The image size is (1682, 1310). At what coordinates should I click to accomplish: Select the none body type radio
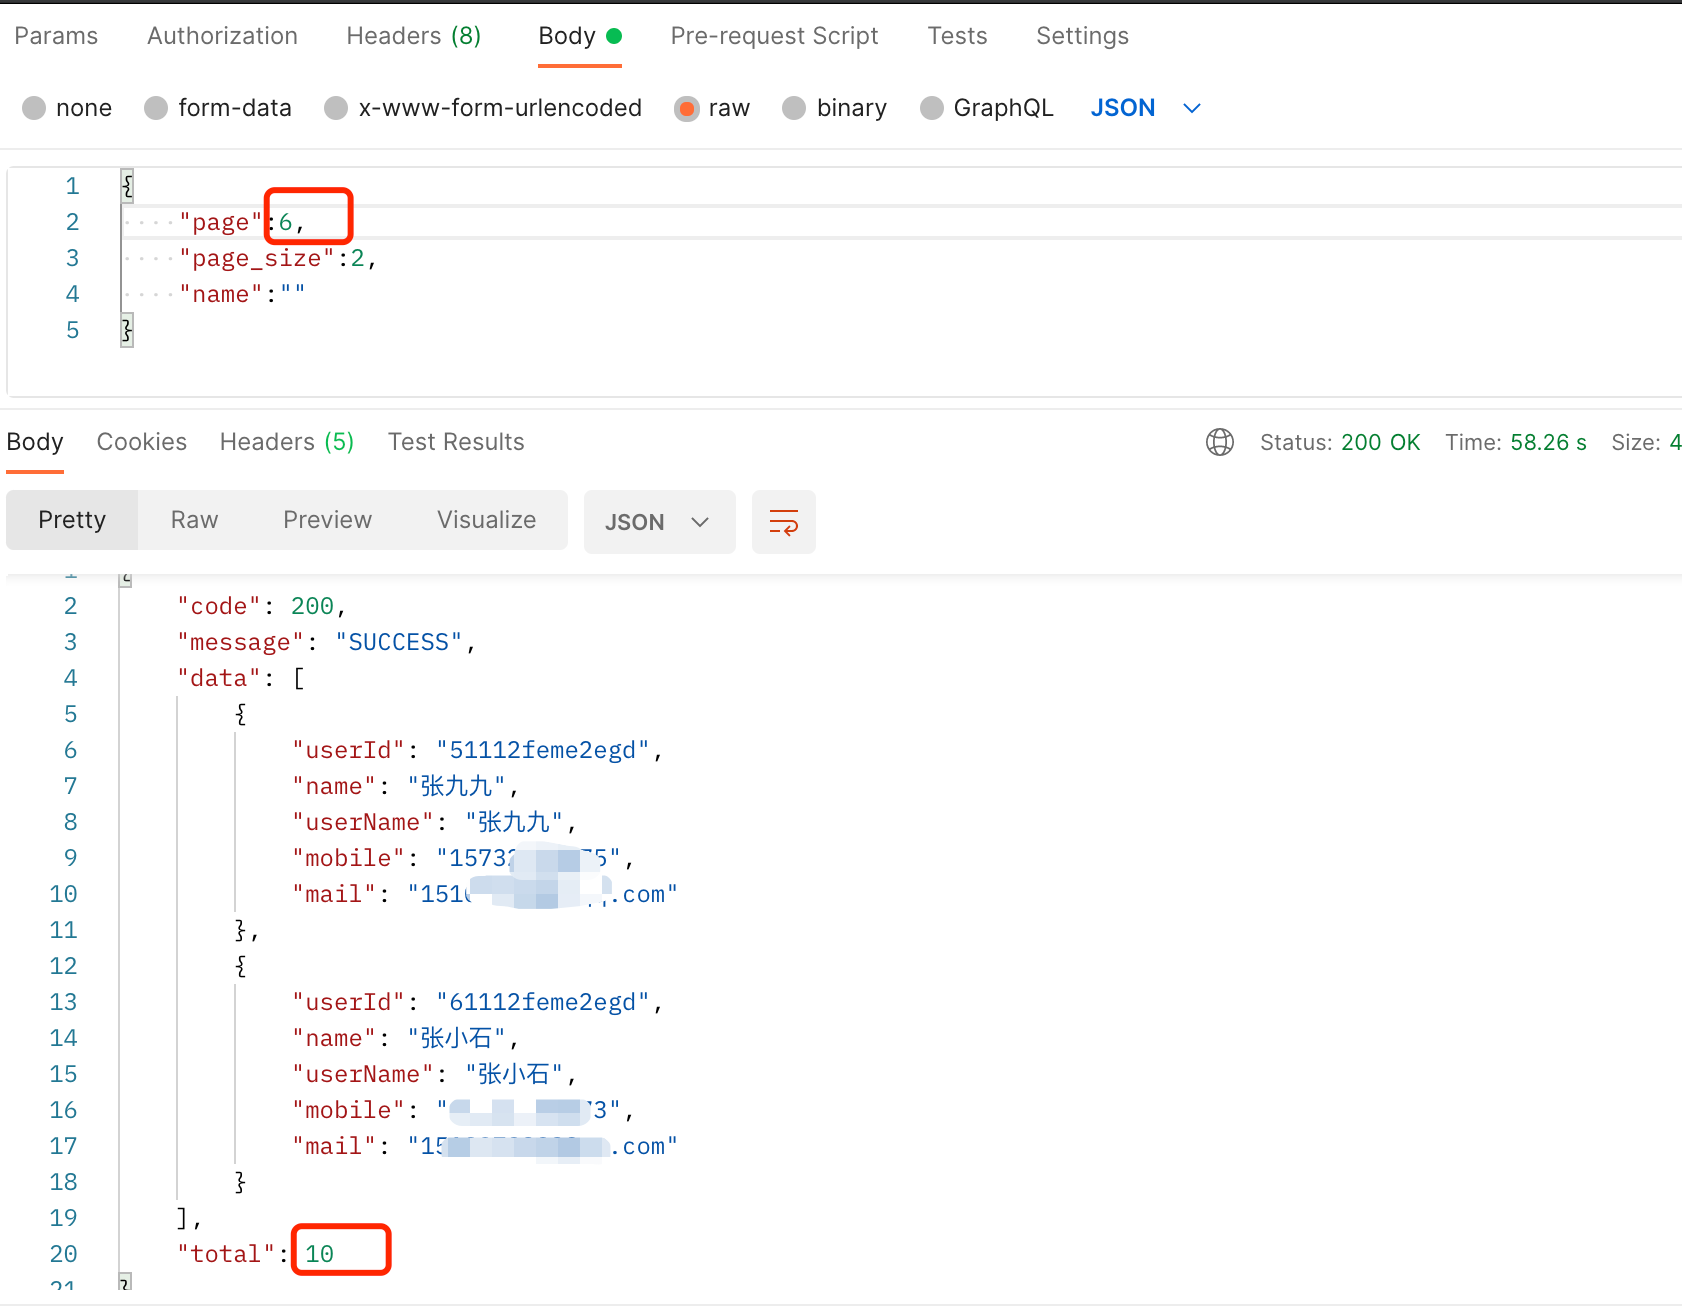tap(34, 108)
